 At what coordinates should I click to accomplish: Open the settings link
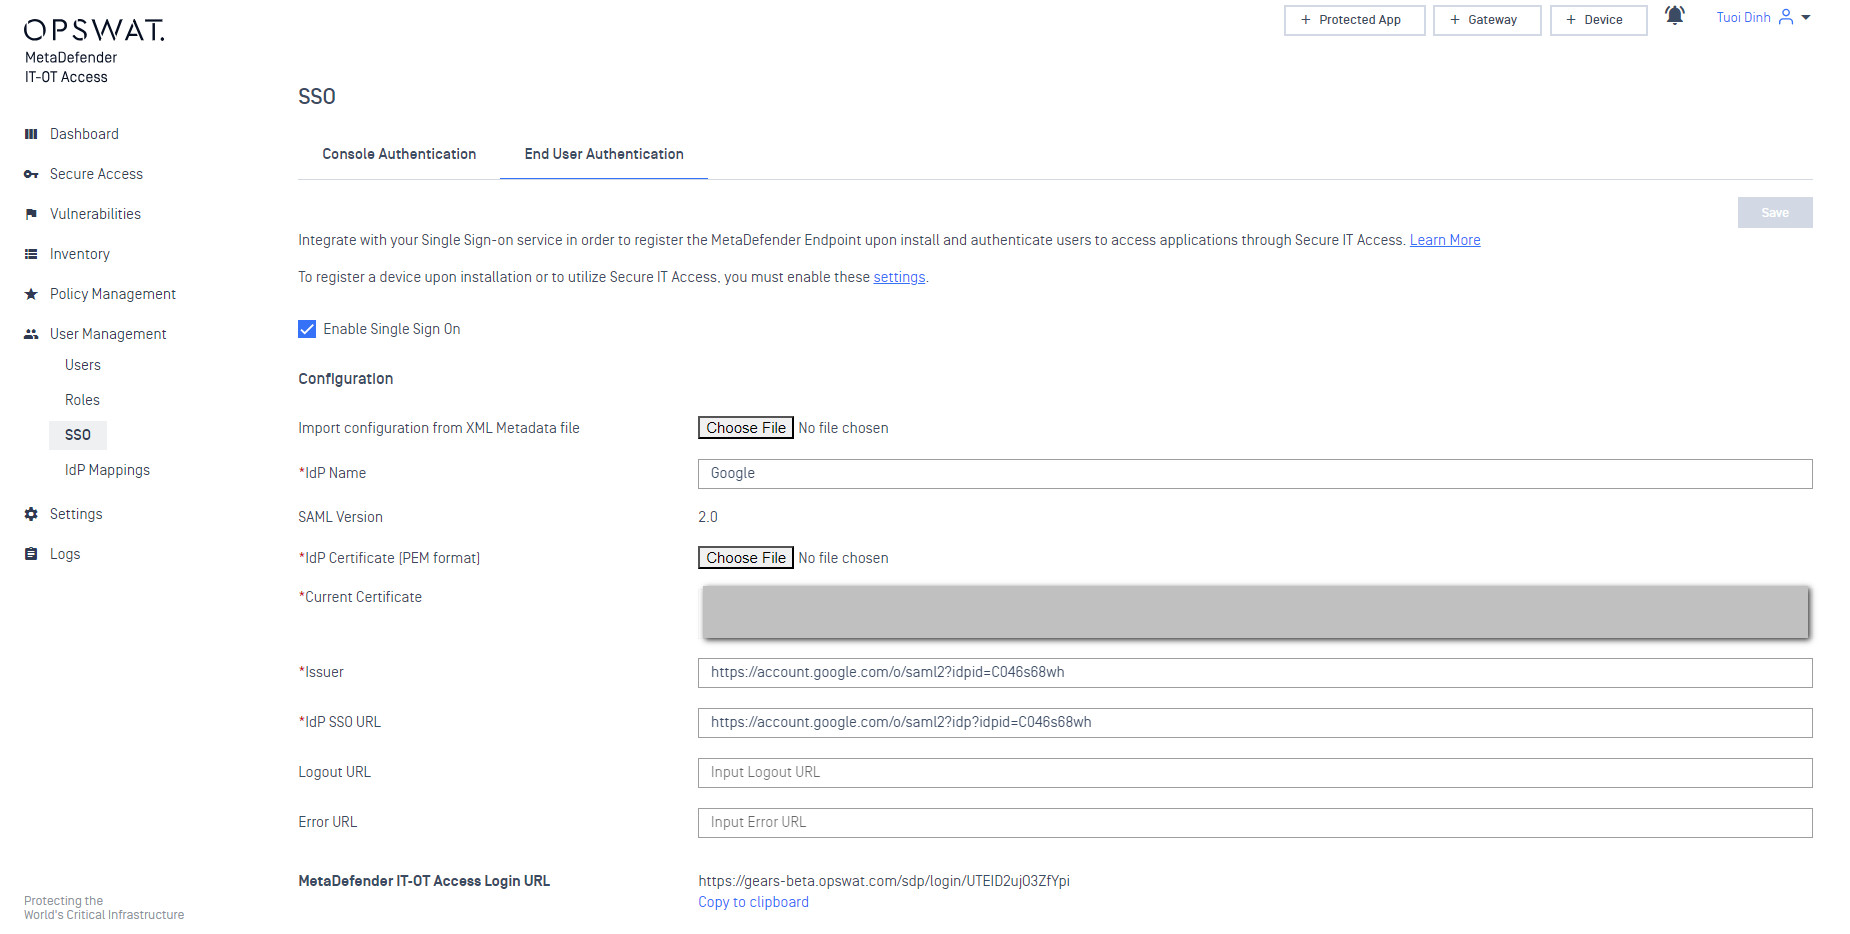pyautogui.click(x=899, y=277)
